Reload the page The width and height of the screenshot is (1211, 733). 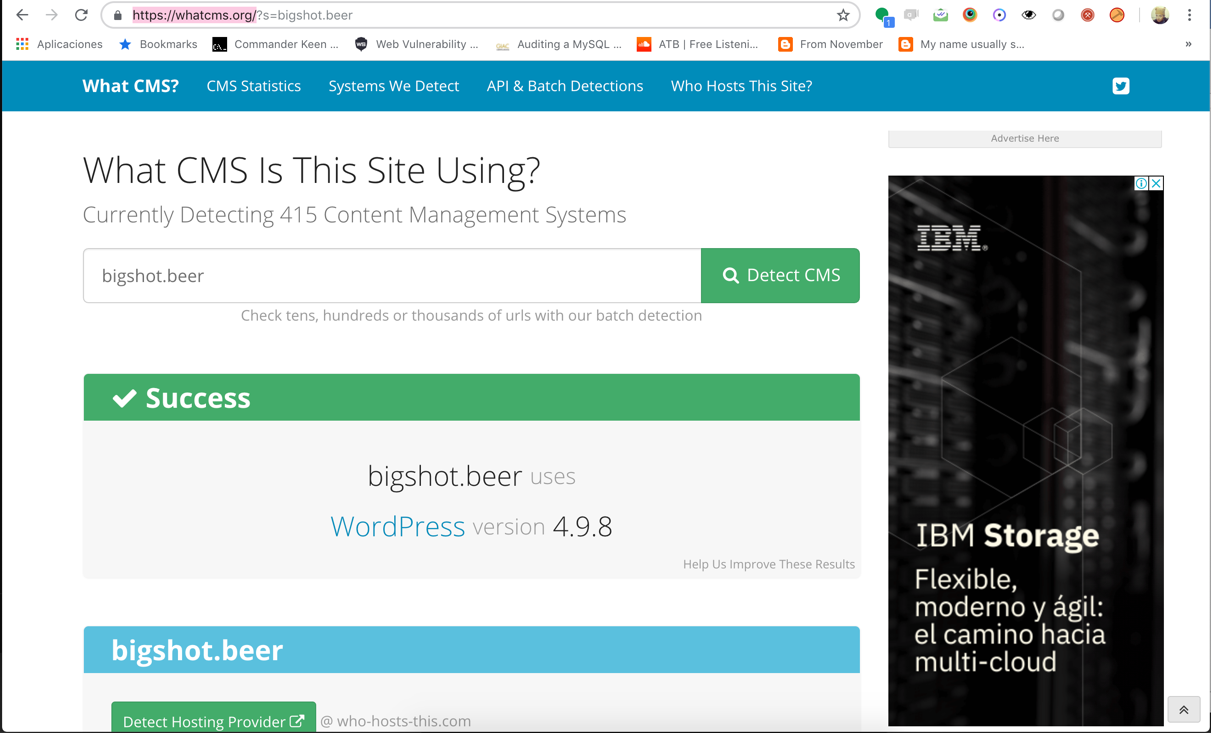tap(81, 15)
